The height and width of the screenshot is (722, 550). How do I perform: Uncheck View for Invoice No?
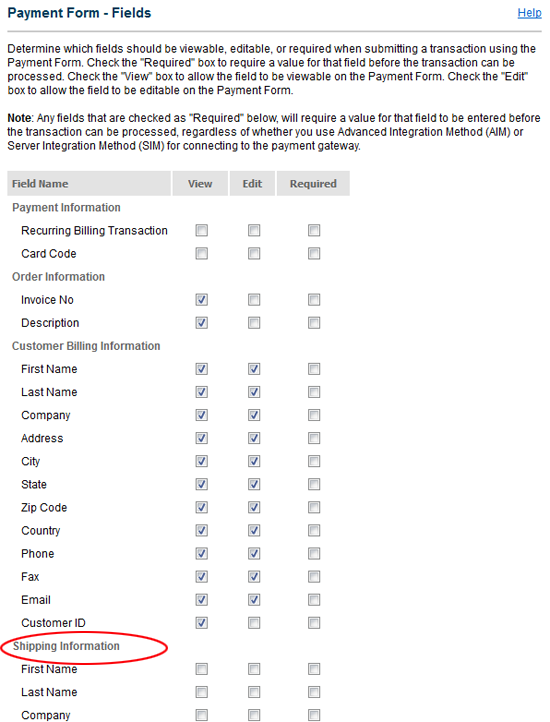click(x=202, y=300)
